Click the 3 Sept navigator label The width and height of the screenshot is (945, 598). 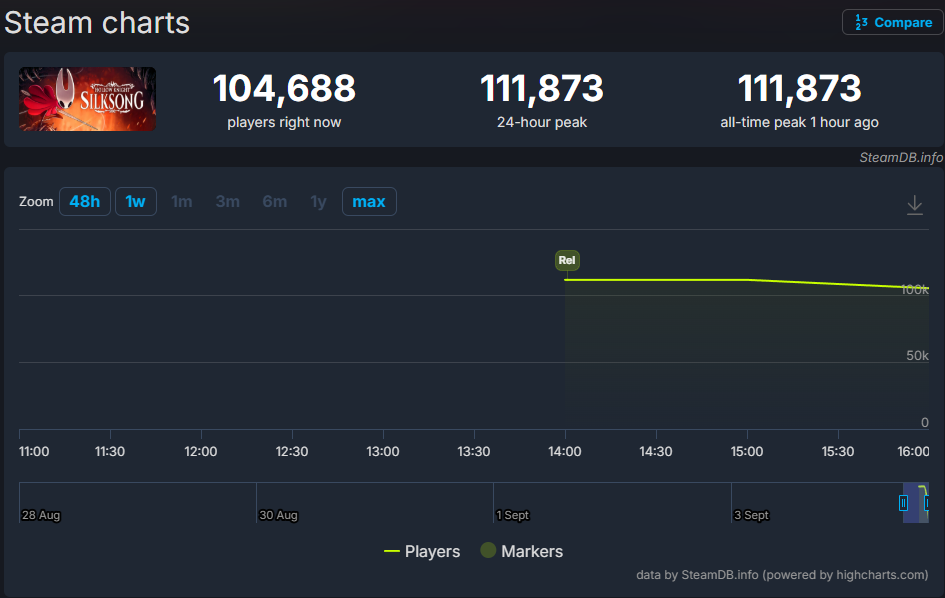coord(751,515)
